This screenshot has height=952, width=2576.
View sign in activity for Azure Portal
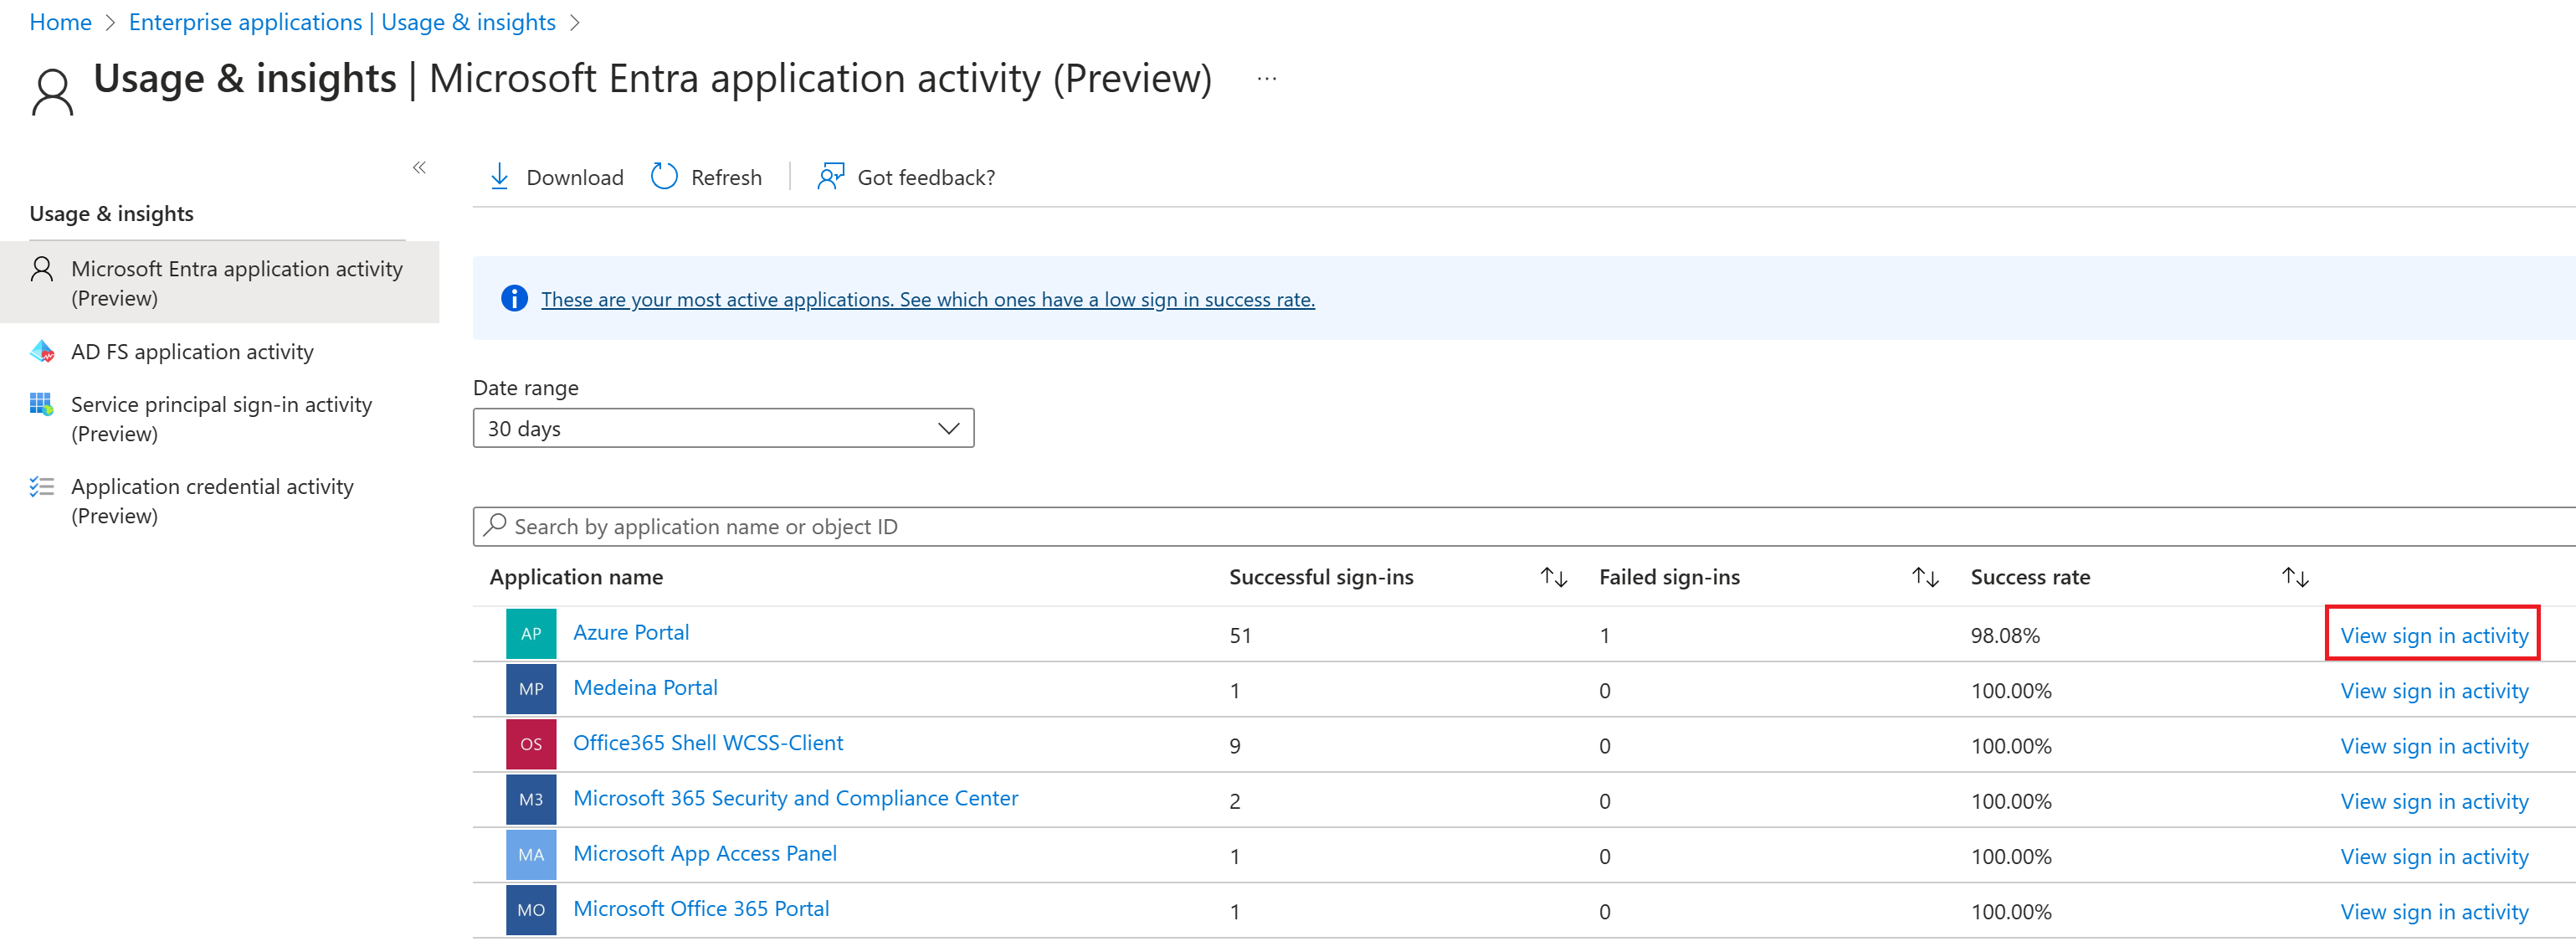pyautogui.click(x=2434, y=635)
